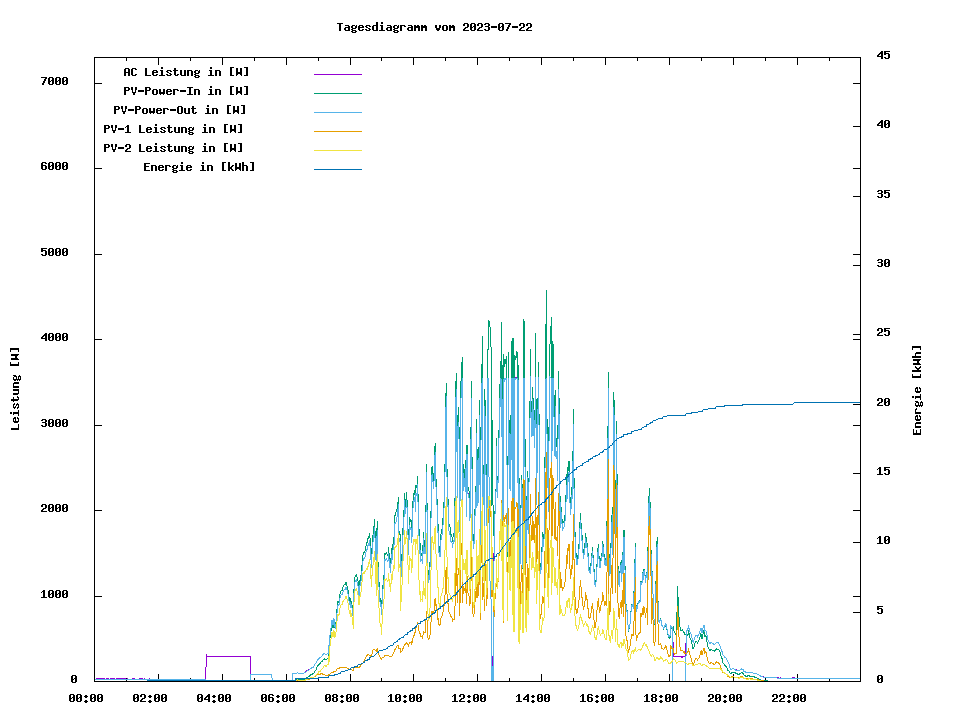This screenshot has height=720, width=960.
Task: Click the 45 tick on the energy axis
Action: (883, 55)
